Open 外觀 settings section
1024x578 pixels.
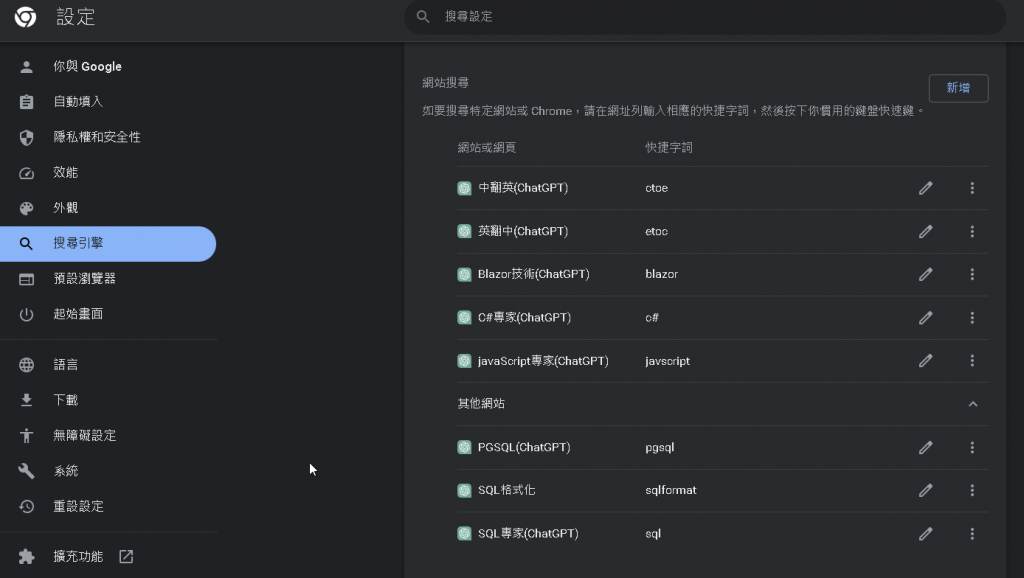click(x=108, y=208)
